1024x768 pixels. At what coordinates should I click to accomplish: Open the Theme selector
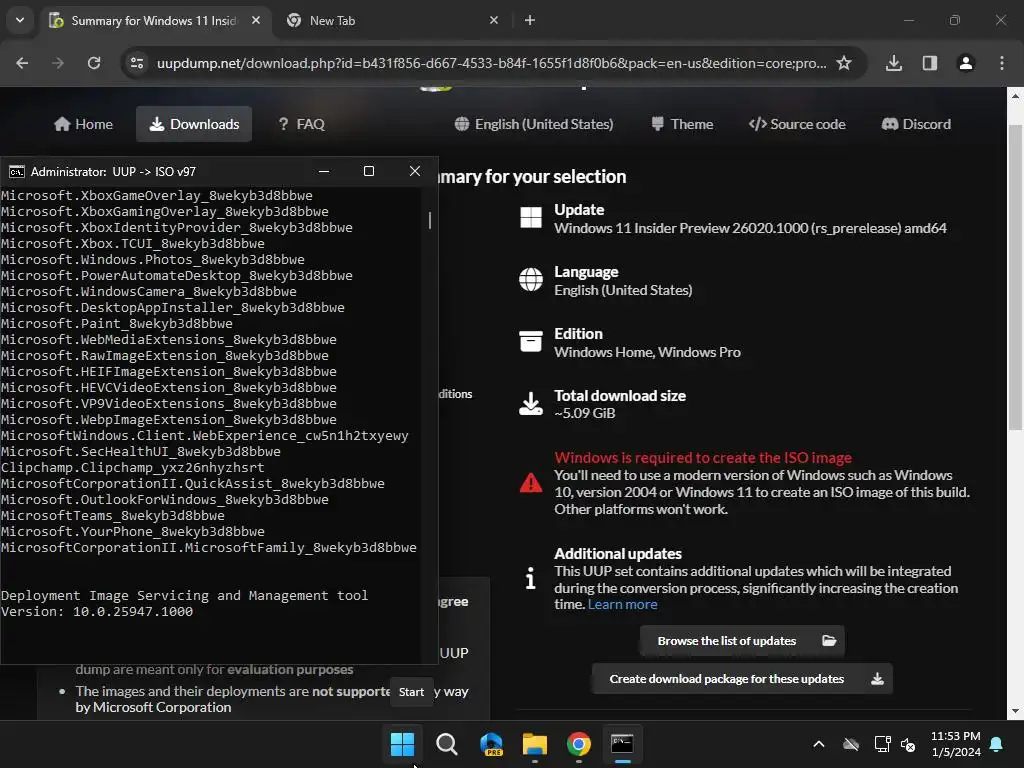point(682,124)
